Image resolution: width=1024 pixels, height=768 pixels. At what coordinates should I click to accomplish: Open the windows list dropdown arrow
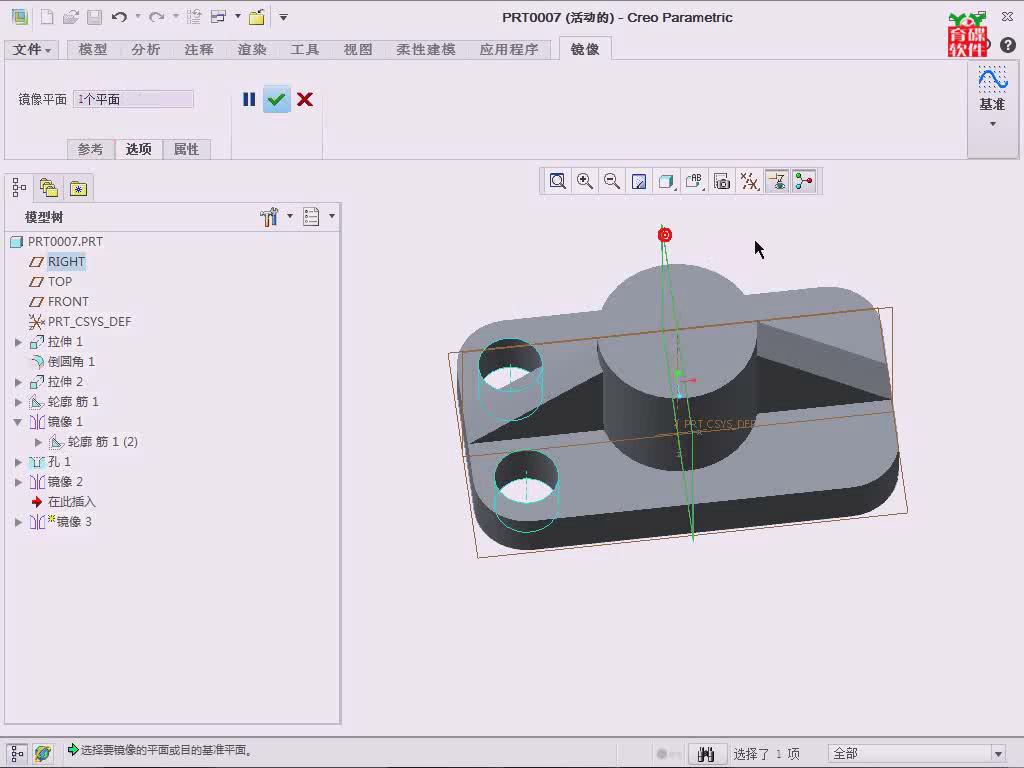pos(238,16)
